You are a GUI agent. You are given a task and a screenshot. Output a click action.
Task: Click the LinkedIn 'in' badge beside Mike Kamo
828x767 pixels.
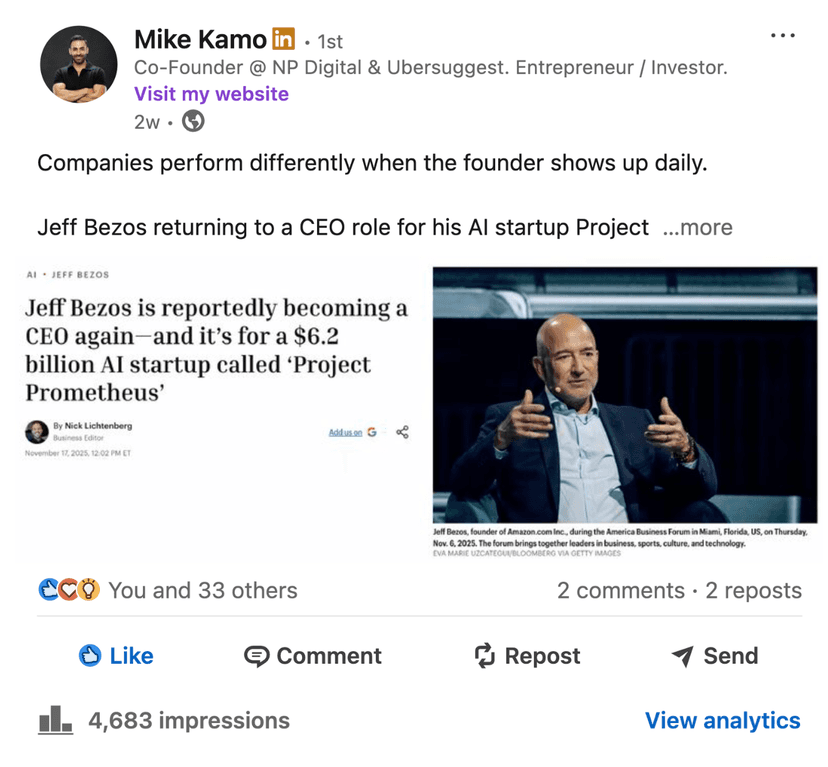pyautogui.click(x=283, y=40)
